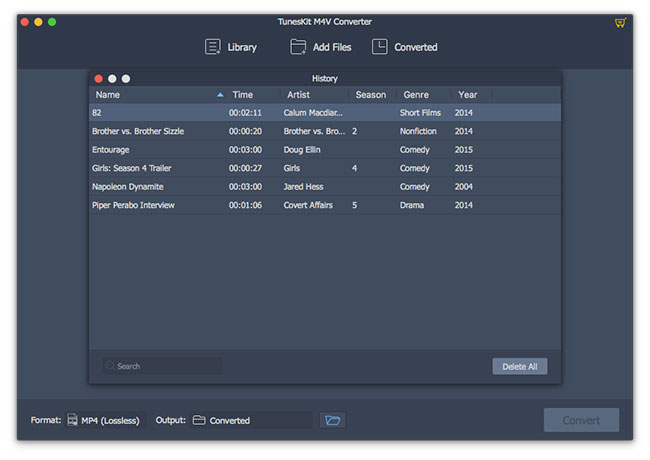Click the Converted toolbar label
Image resolution: width=650 pixels, height=460 pixels.
click(416, 47)
